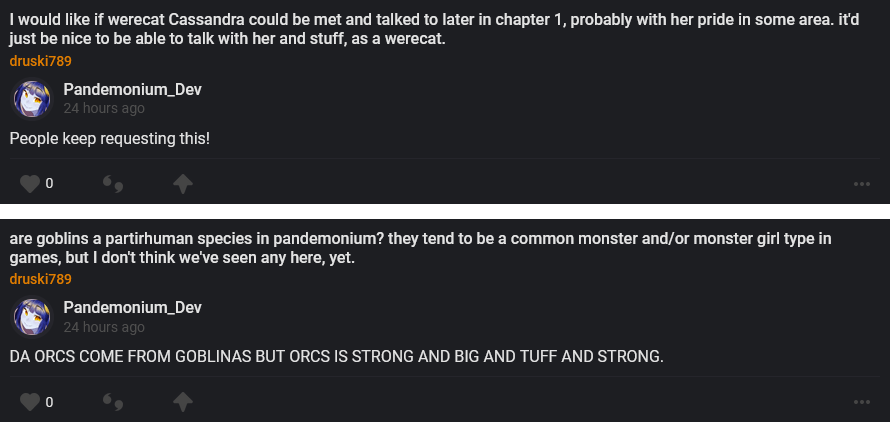Image resolution: width=890 pixels, height=422 pixels.
Task: Like the werecat Cassandra answer with the heart
Action: (x=30, y=183)
